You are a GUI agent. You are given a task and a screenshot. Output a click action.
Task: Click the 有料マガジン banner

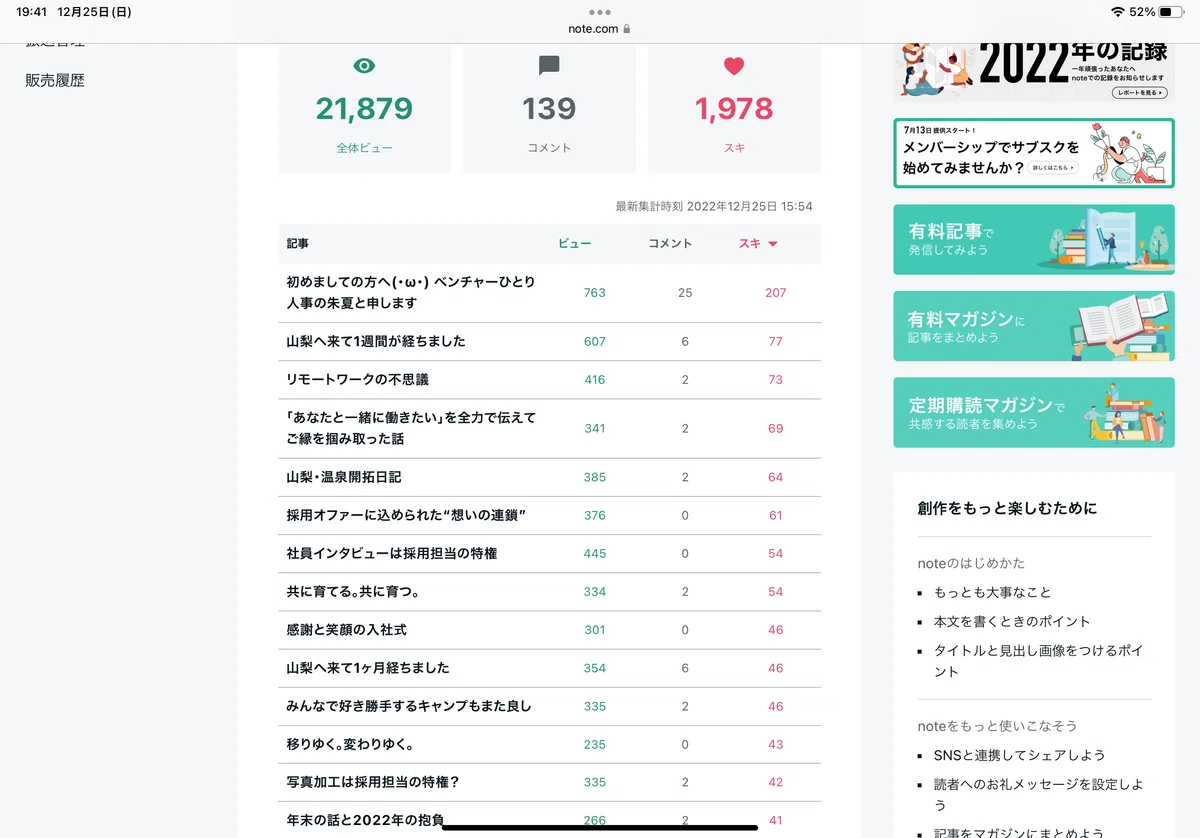[1034, 326]
